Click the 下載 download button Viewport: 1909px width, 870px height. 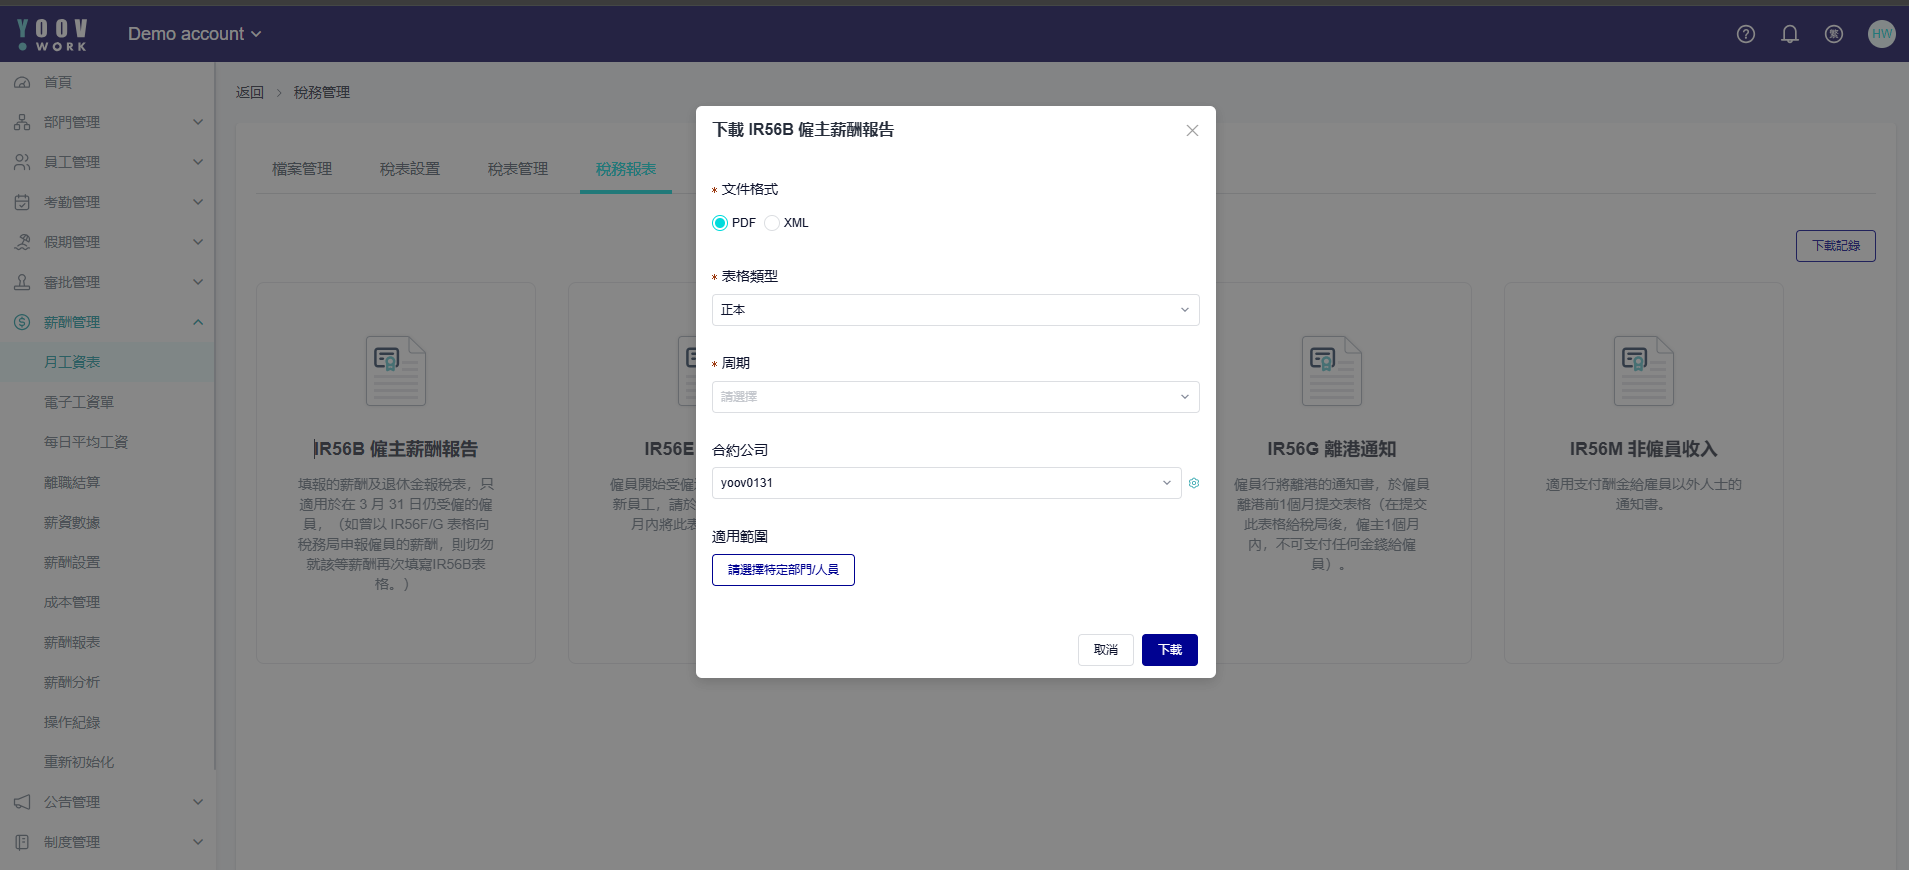point(1169,650)
